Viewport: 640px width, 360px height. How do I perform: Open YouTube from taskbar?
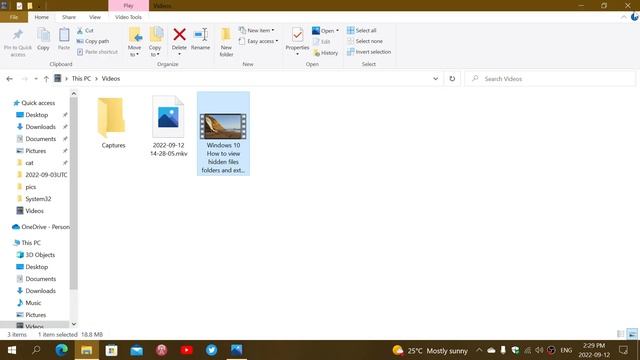click(x=187, y=350)
